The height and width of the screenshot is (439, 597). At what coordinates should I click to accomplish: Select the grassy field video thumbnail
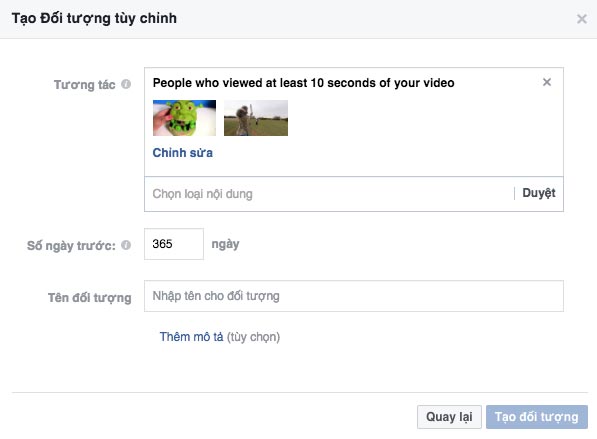[256, 118]
